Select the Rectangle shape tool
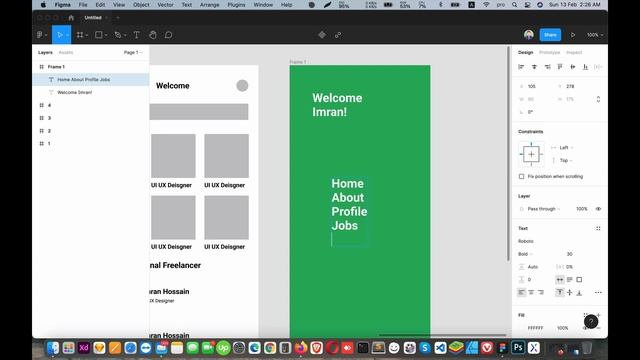 99,35
